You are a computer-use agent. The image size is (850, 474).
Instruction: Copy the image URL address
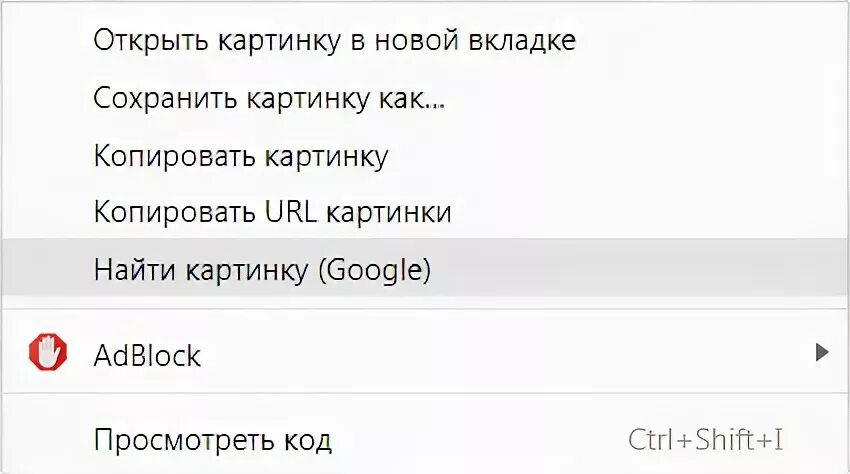[x=272, y=212]
